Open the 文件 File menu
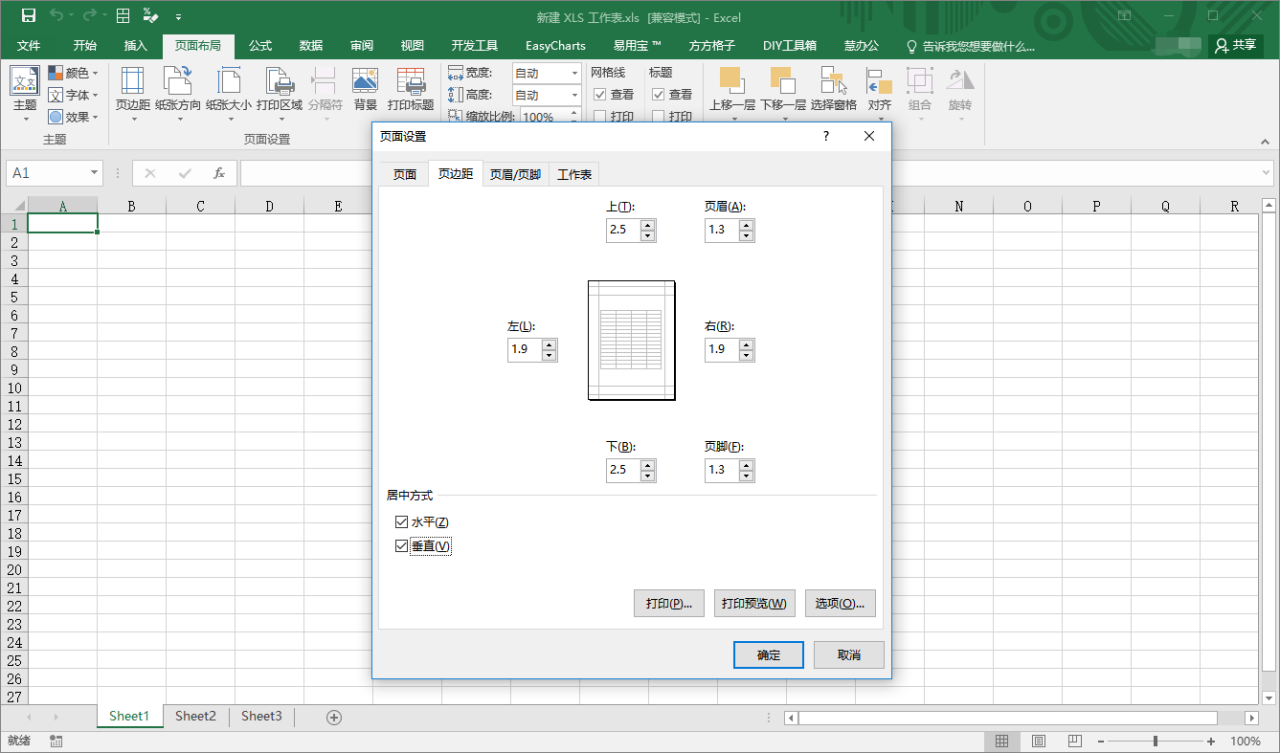 29,46
